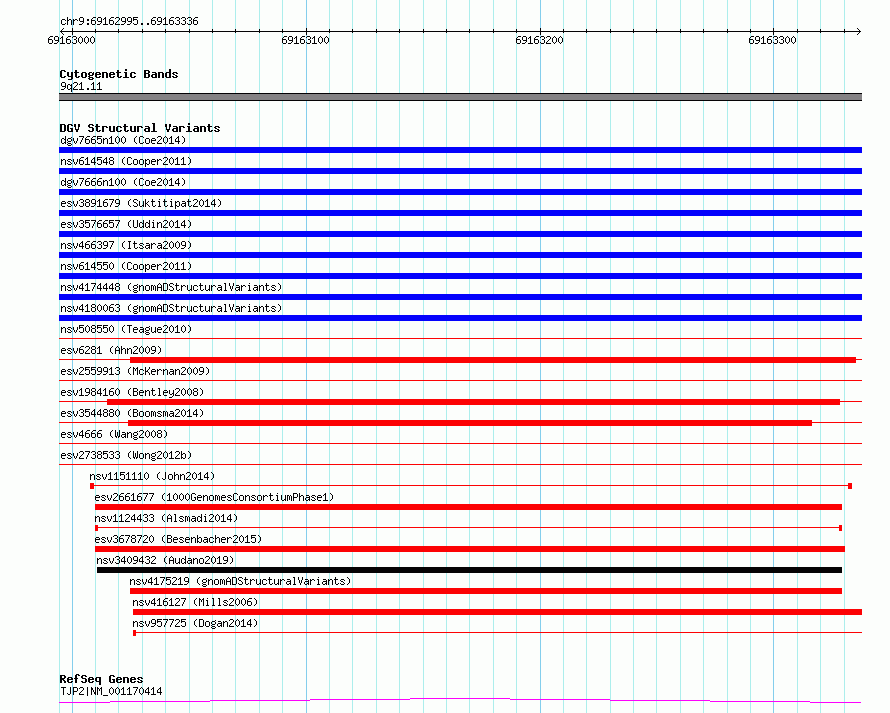
Task: Click the blue bar under nsv466397
Action: click(x=460, y=255)
